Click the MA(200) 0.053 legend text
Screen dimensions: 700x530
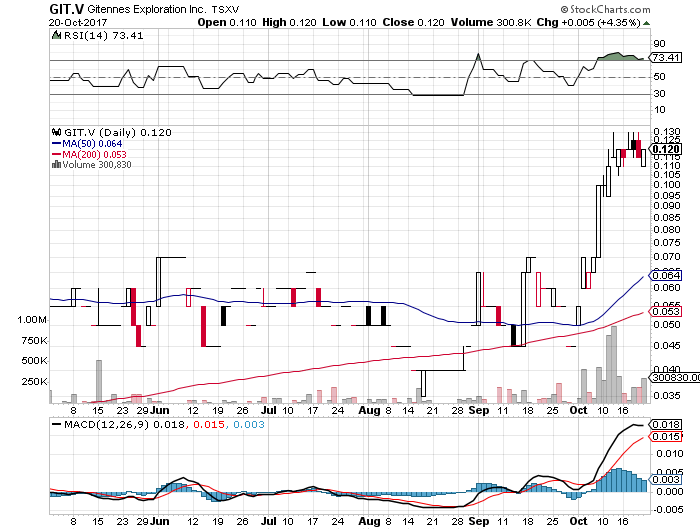[94, 154]
